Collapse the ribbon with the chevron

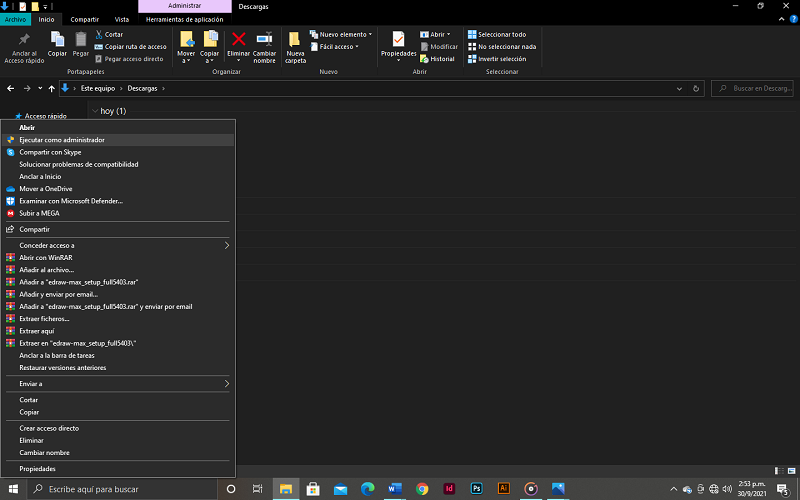[782, 19]
